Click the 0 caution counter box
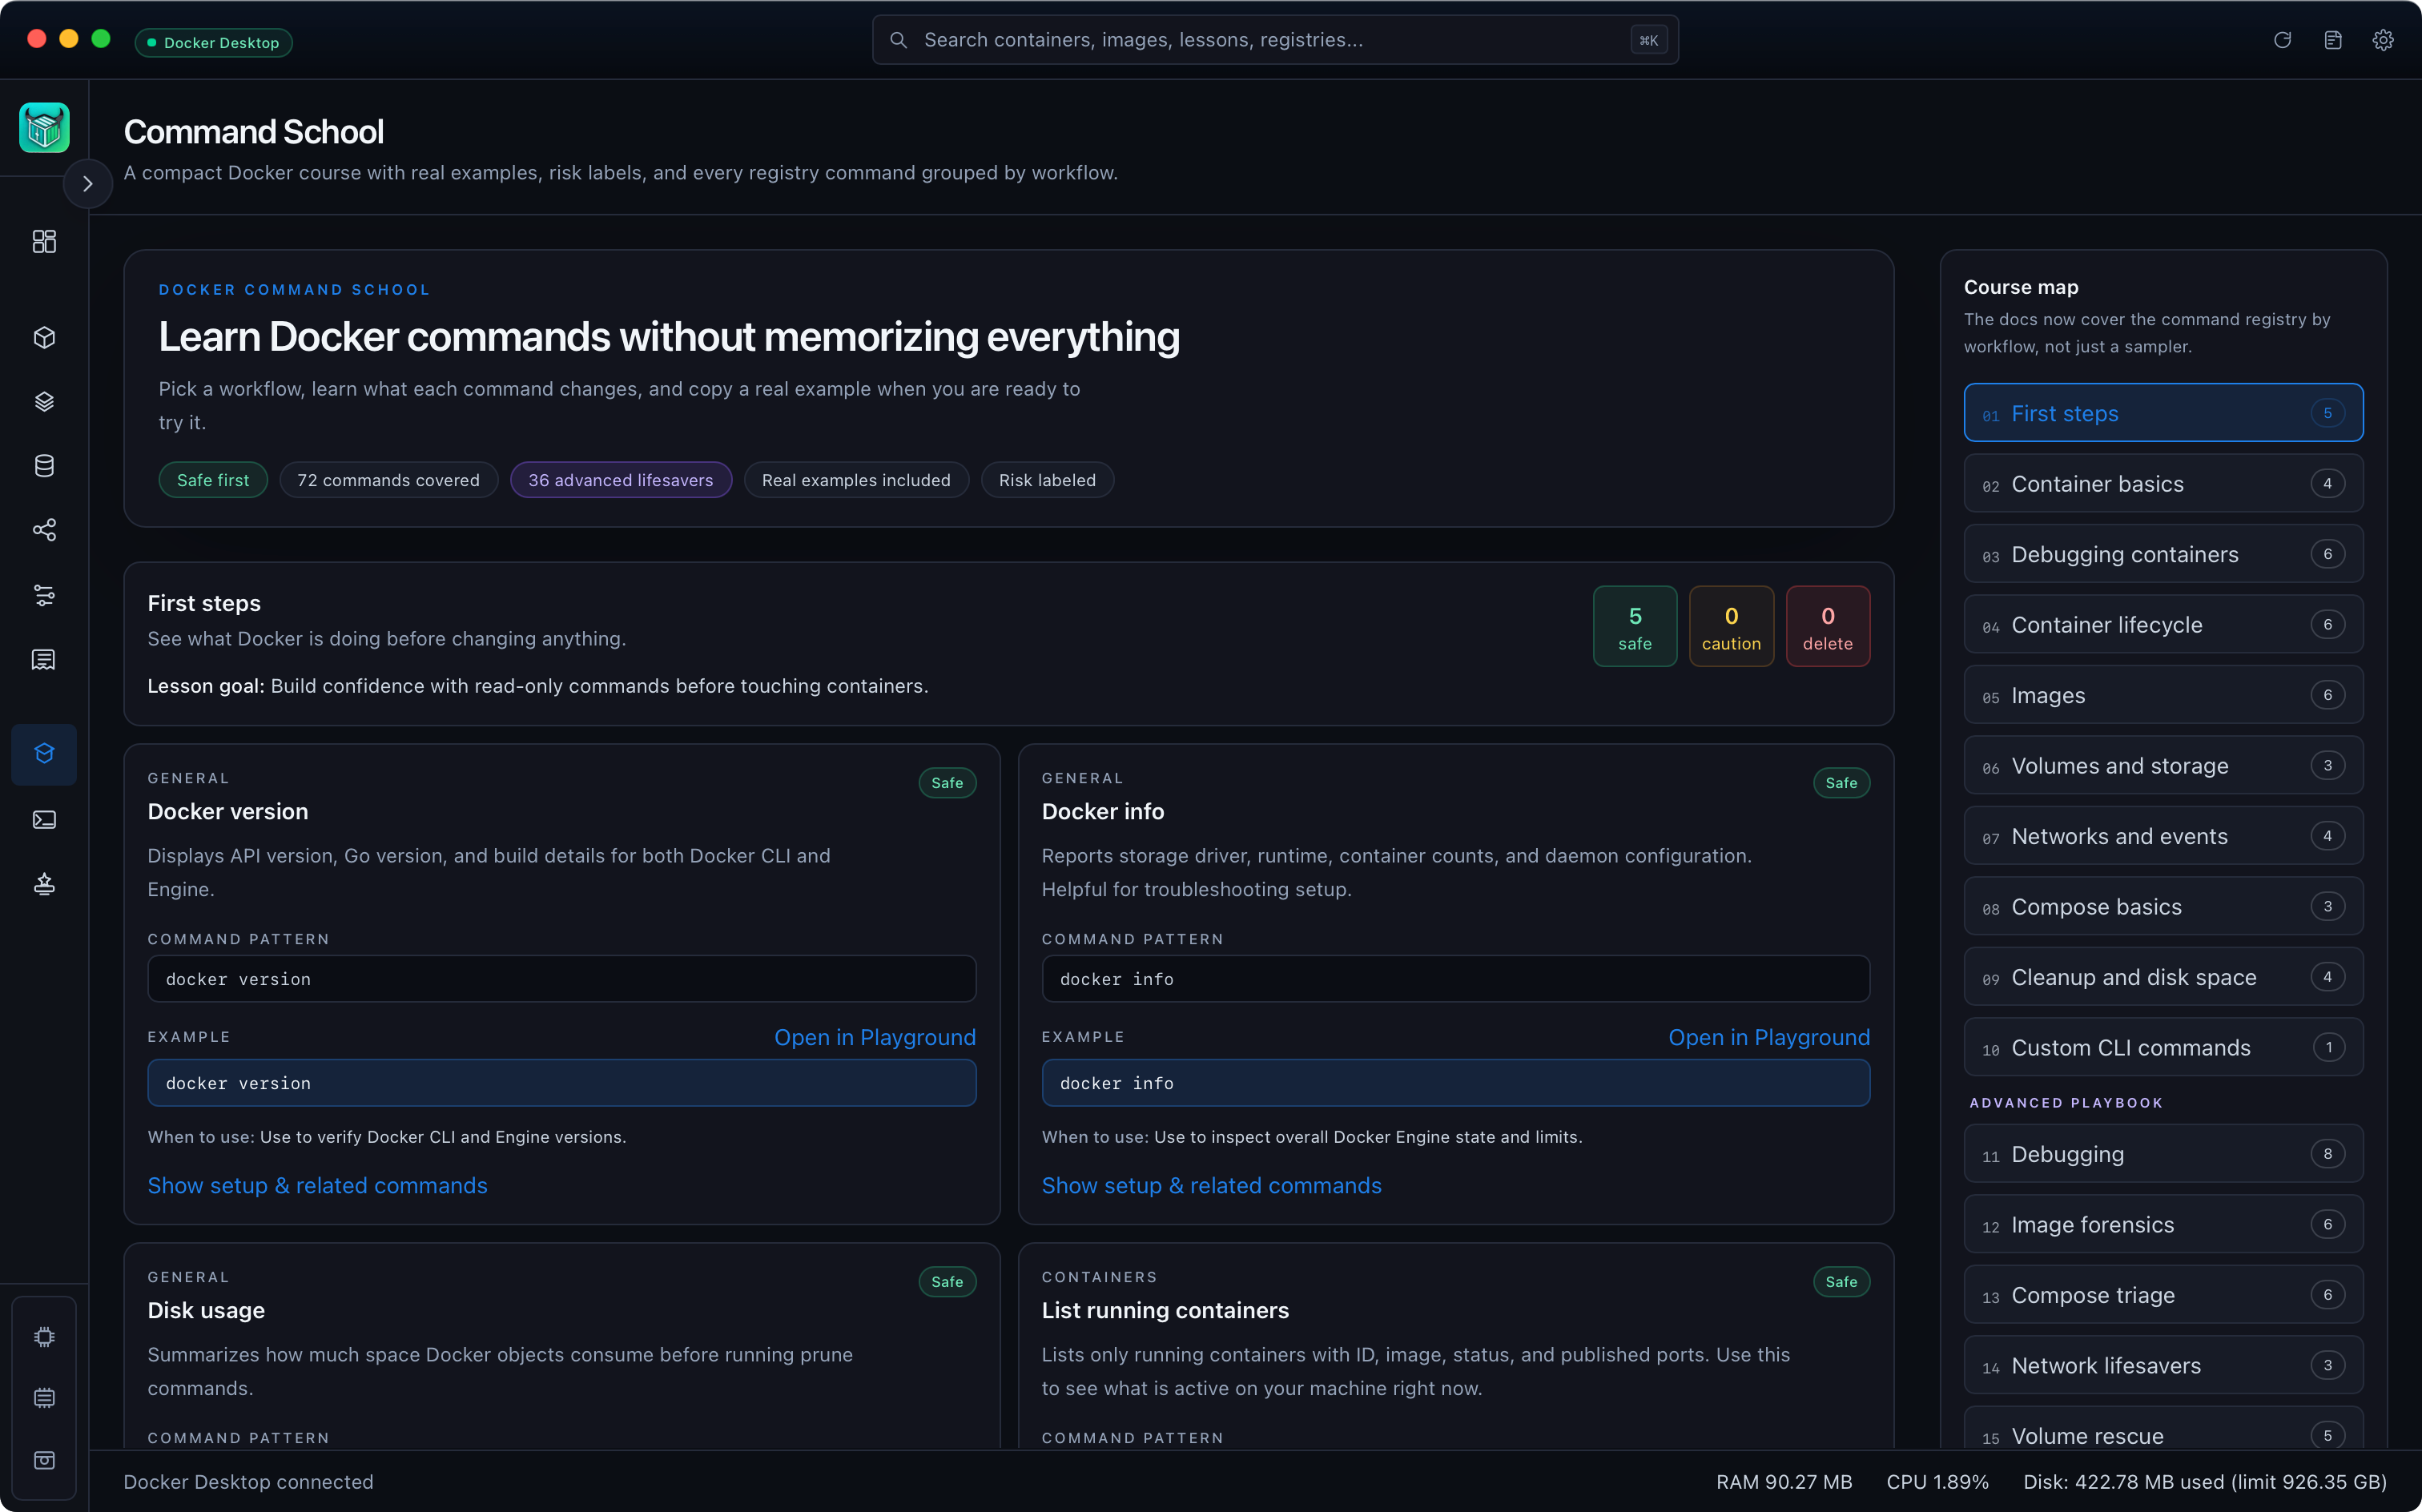 [x=1731, y=626]
